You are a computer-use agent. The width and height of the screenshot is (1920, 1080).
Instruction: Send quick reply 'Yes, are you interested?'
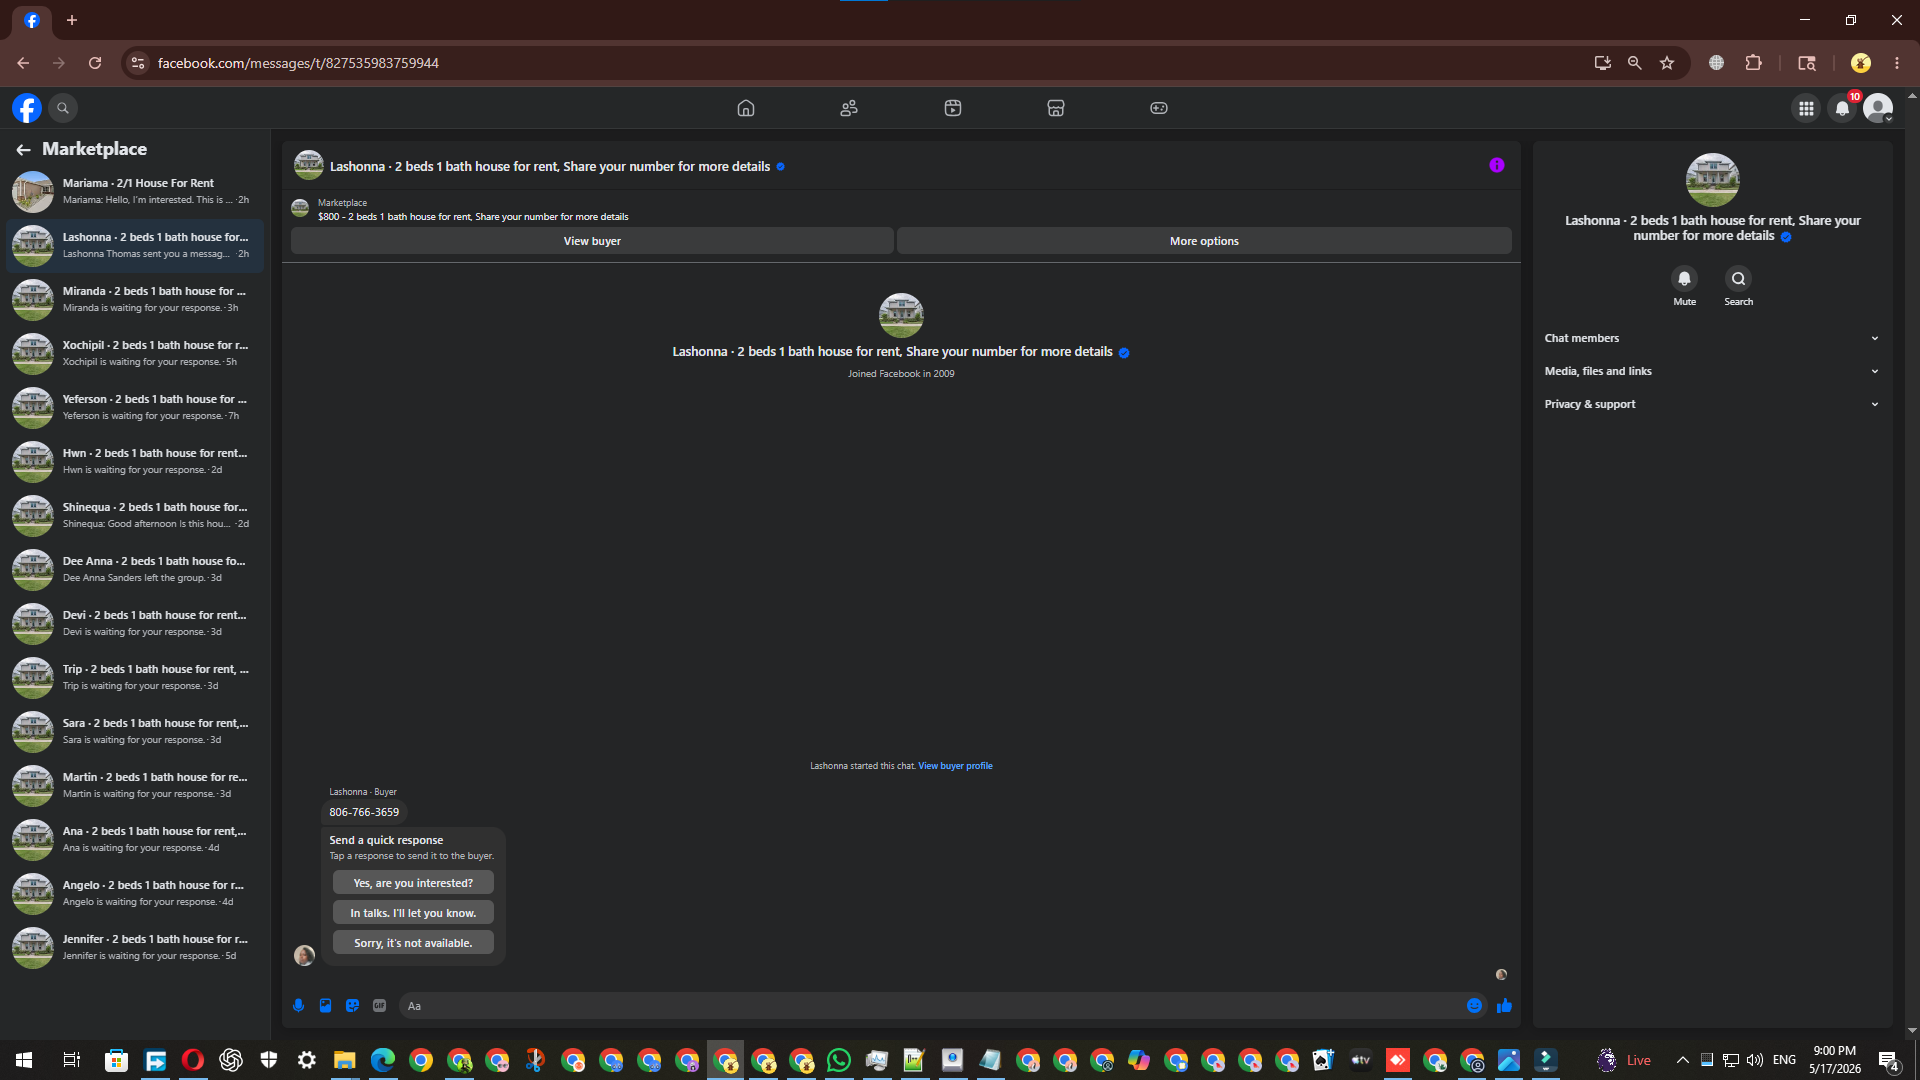[x=413, y=883]
